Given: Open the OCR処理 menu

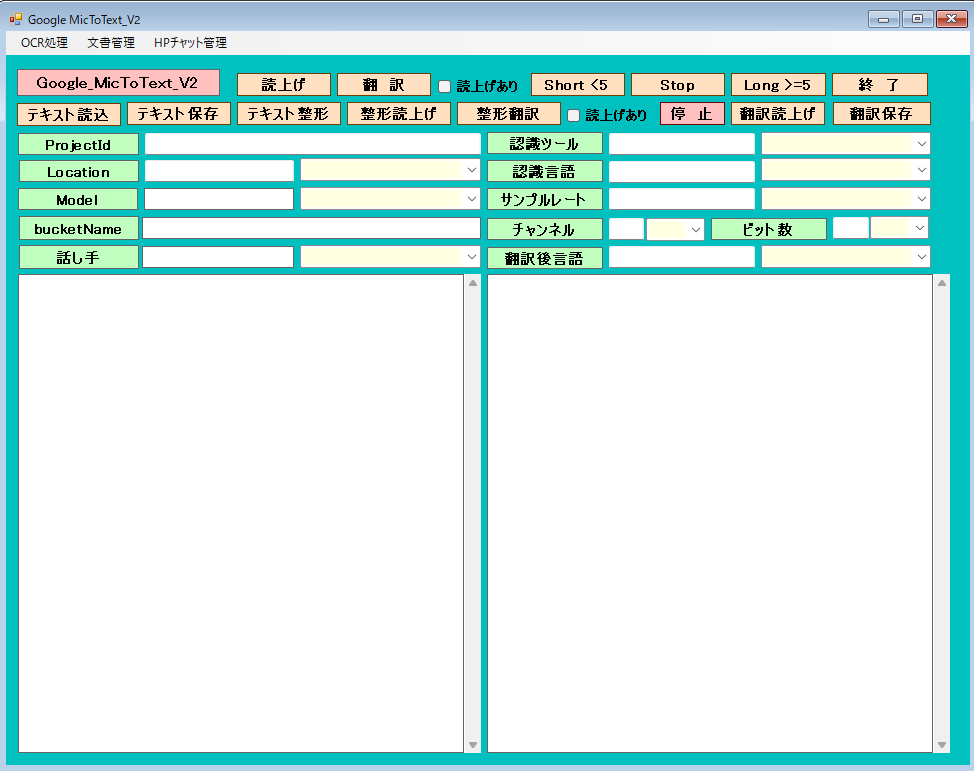Looking at the screenshot, I should click(x=44, y=43).
